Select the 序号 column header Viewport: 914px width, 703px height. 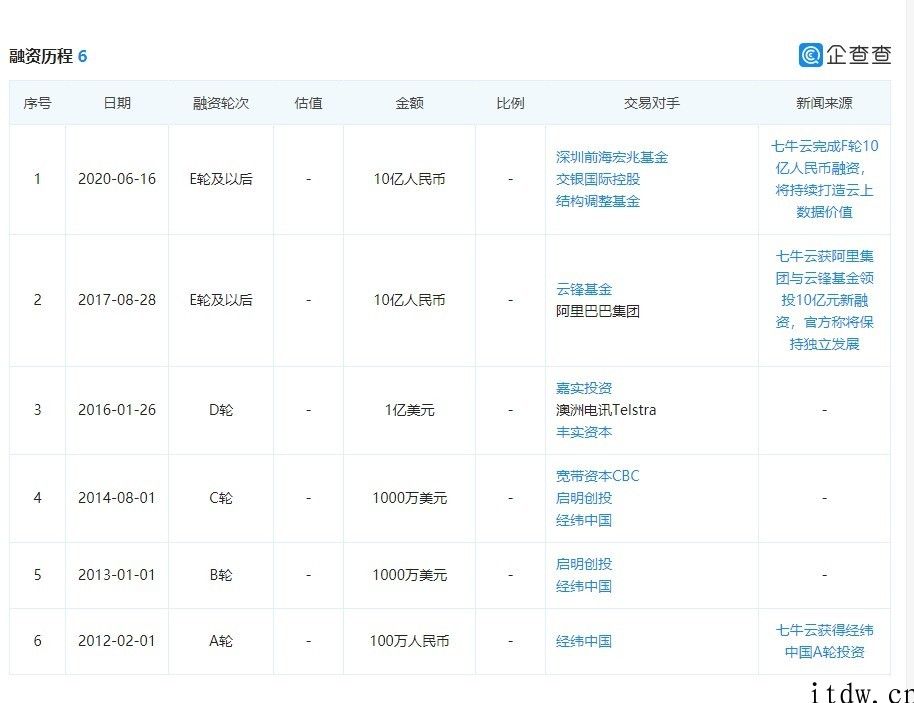point(37,103)
